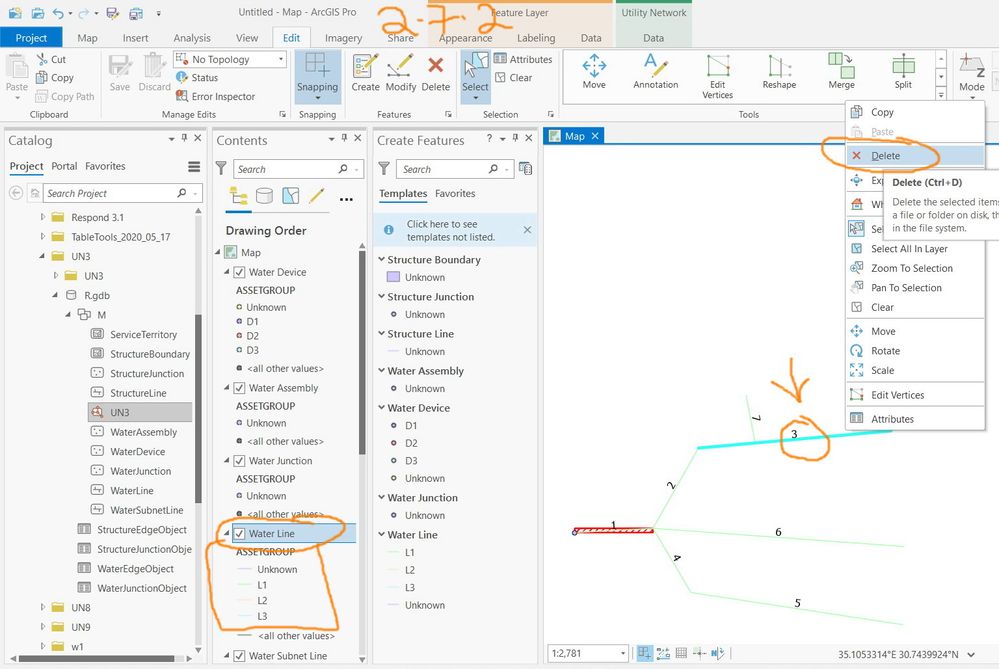
Task: Choose Rotate in the context menu
Action: coord(915,351)
